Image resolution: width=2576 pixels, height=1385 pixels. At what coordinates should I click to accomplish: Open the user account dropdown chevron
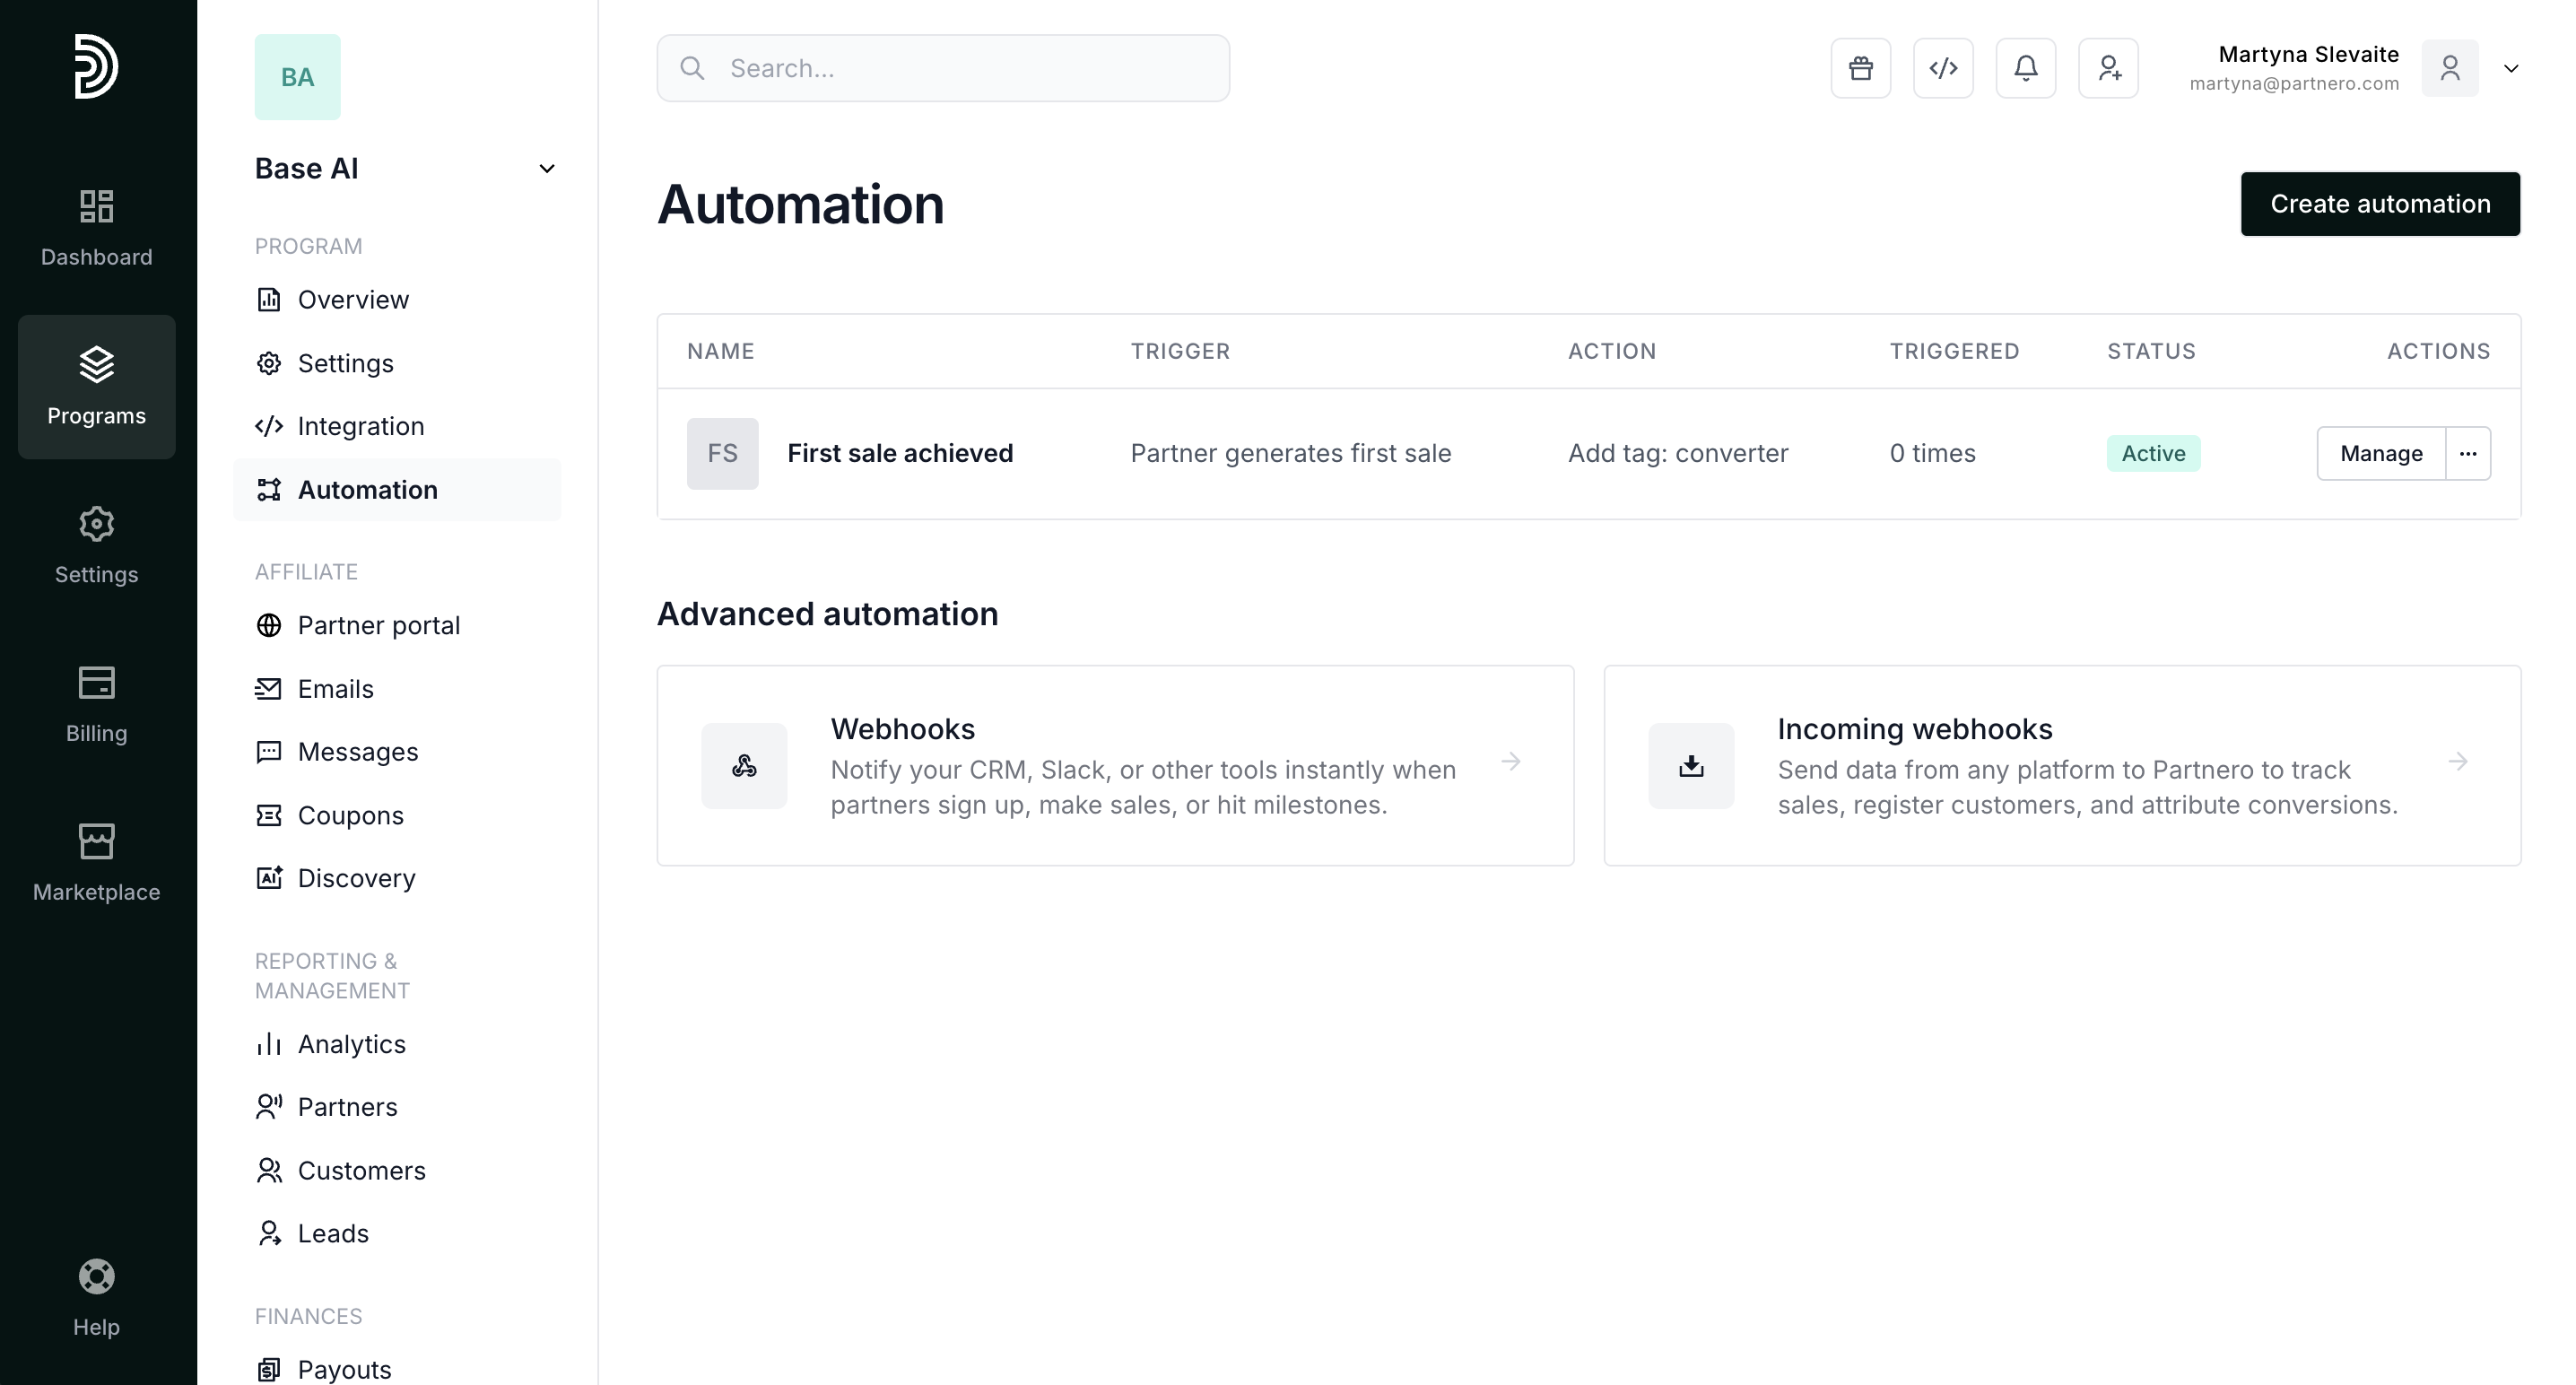click(2510, 68)
